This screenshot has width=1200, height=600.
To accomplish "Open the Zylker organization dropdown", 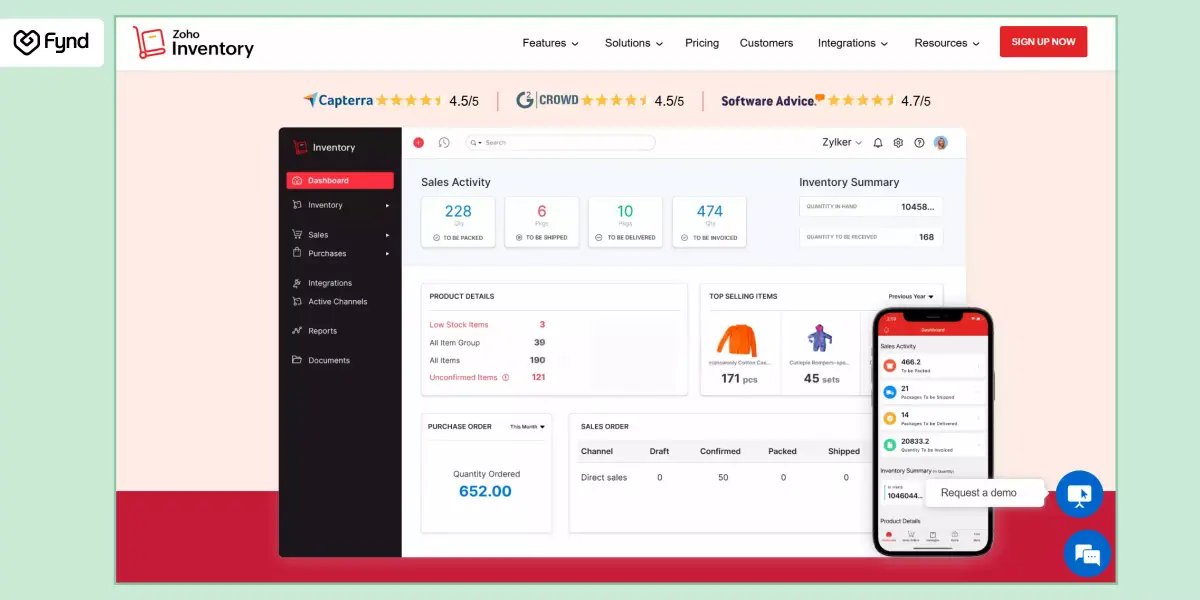I will coord(842,143).
